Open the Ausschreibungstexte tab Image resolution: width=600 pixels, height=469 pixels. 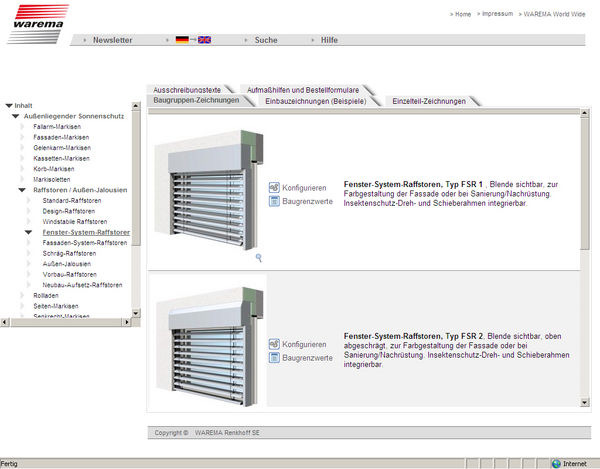point(187,89)
